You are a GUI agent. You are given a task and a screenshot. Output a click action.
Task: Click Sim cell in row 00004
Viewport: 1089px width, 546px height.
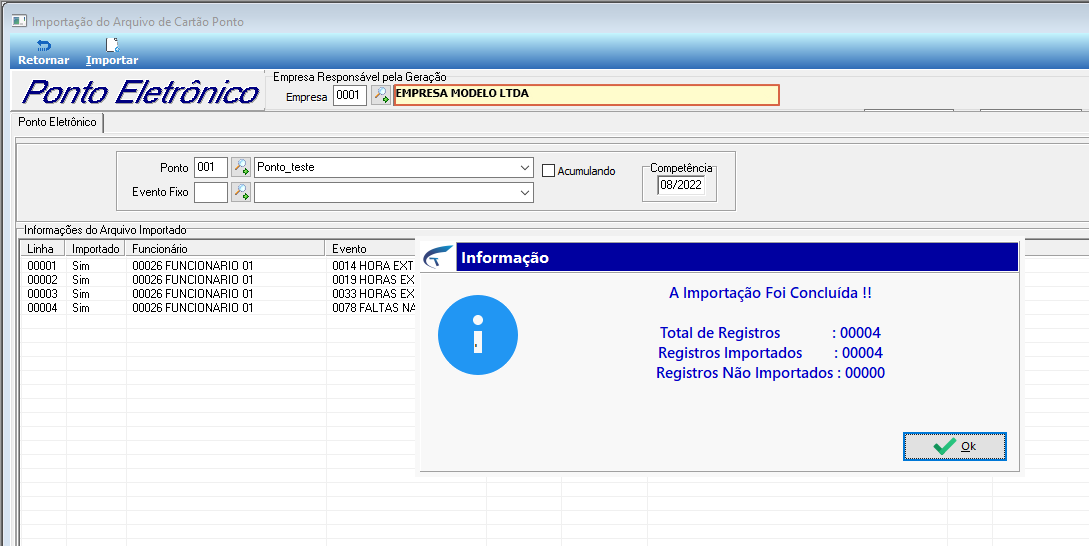[81, 308]
